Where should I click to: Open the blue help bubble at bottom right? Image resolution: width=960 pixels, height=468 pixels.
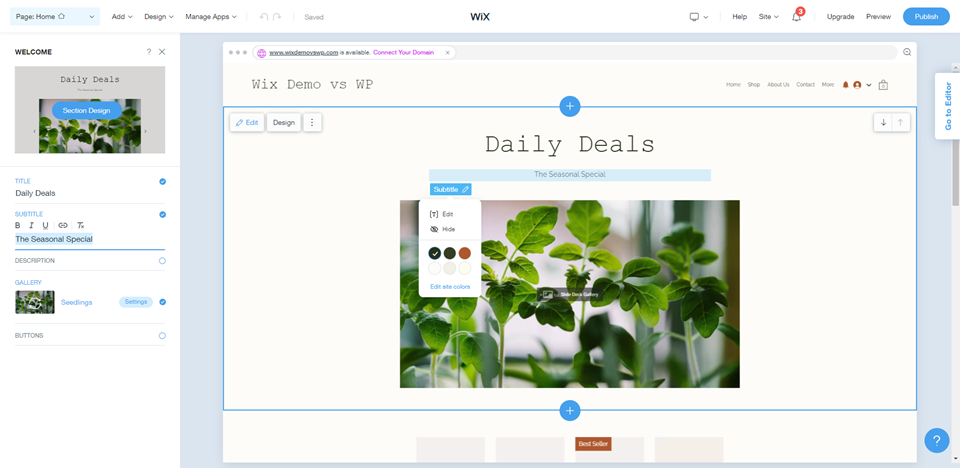[937, 440]
